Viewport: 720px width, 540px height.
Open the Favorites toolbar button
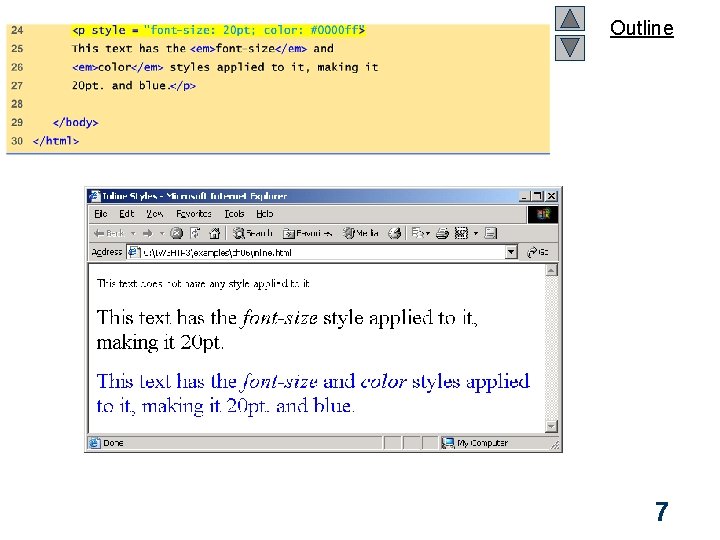point(307,233)
